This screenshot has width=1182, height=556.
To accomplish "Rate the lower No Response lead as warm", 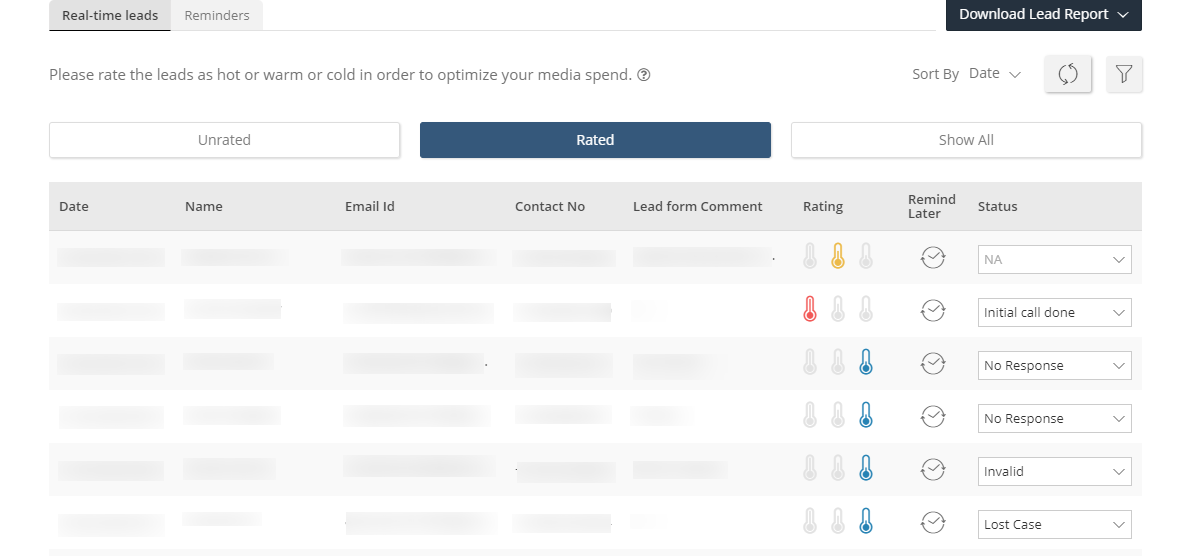I will (x=838, y=415).
